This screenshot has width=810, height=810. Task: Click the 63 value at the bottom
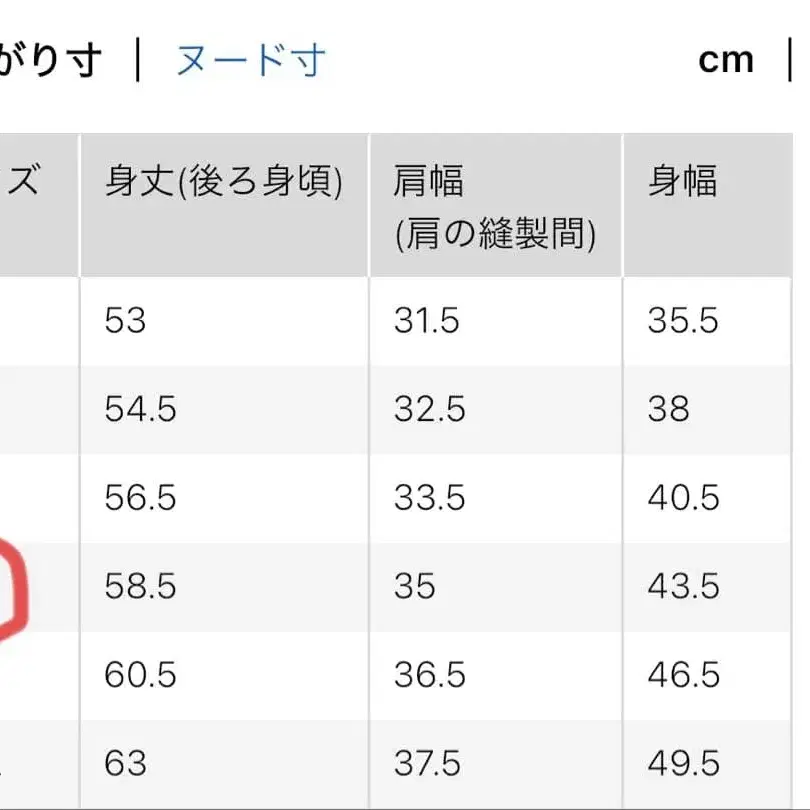point(120,761)
